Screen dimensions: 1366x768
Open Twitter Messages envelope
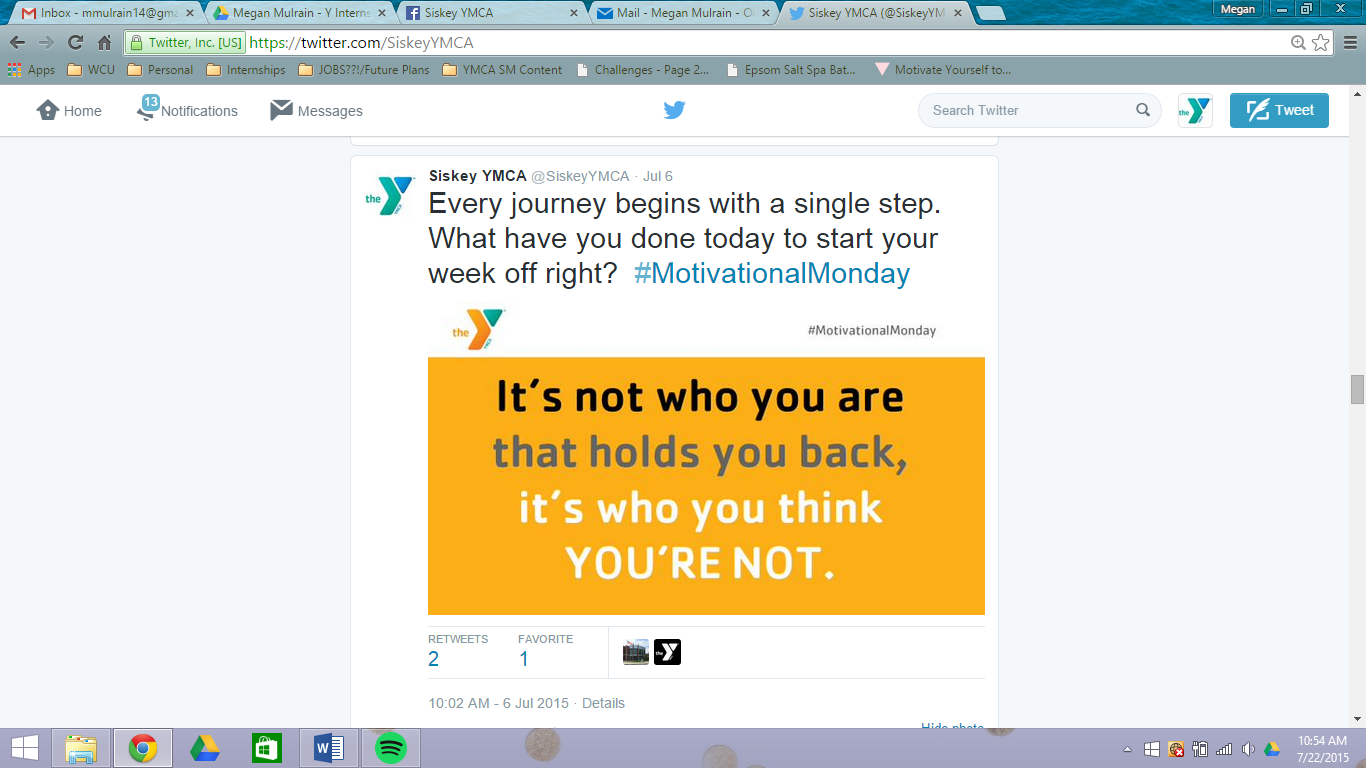(316, 111)
